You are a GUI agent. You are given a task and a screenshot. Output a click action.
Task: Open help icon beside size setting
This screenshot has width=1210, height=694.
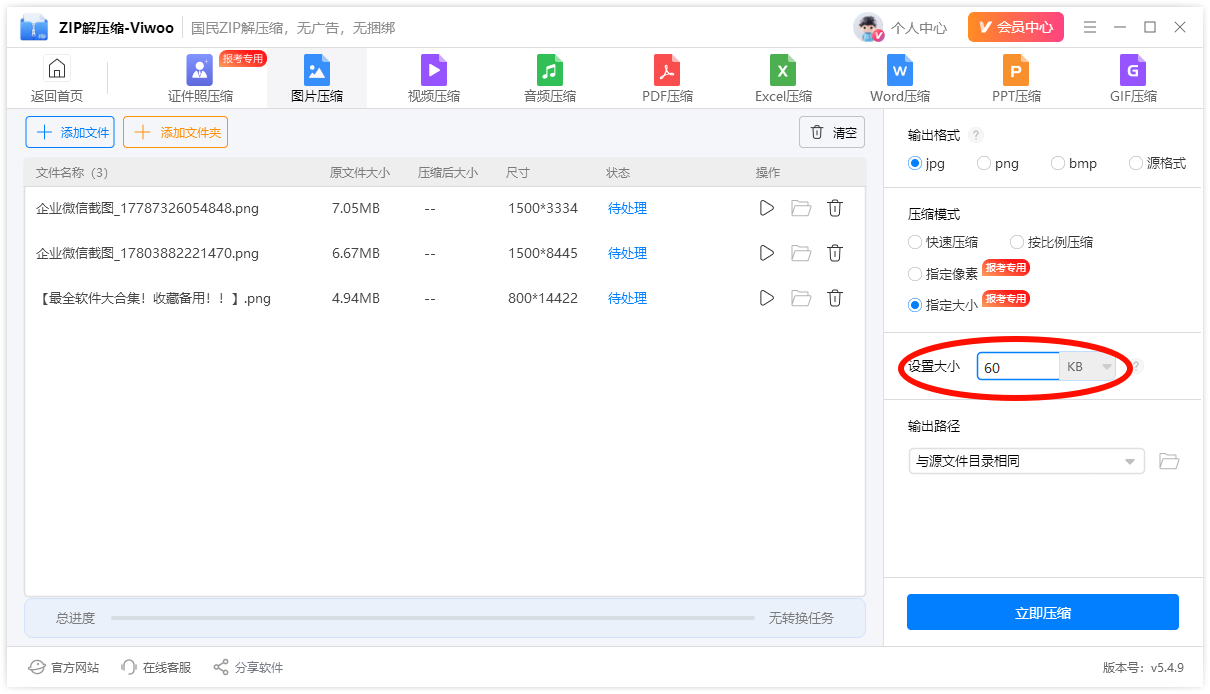click(1135, 367)
